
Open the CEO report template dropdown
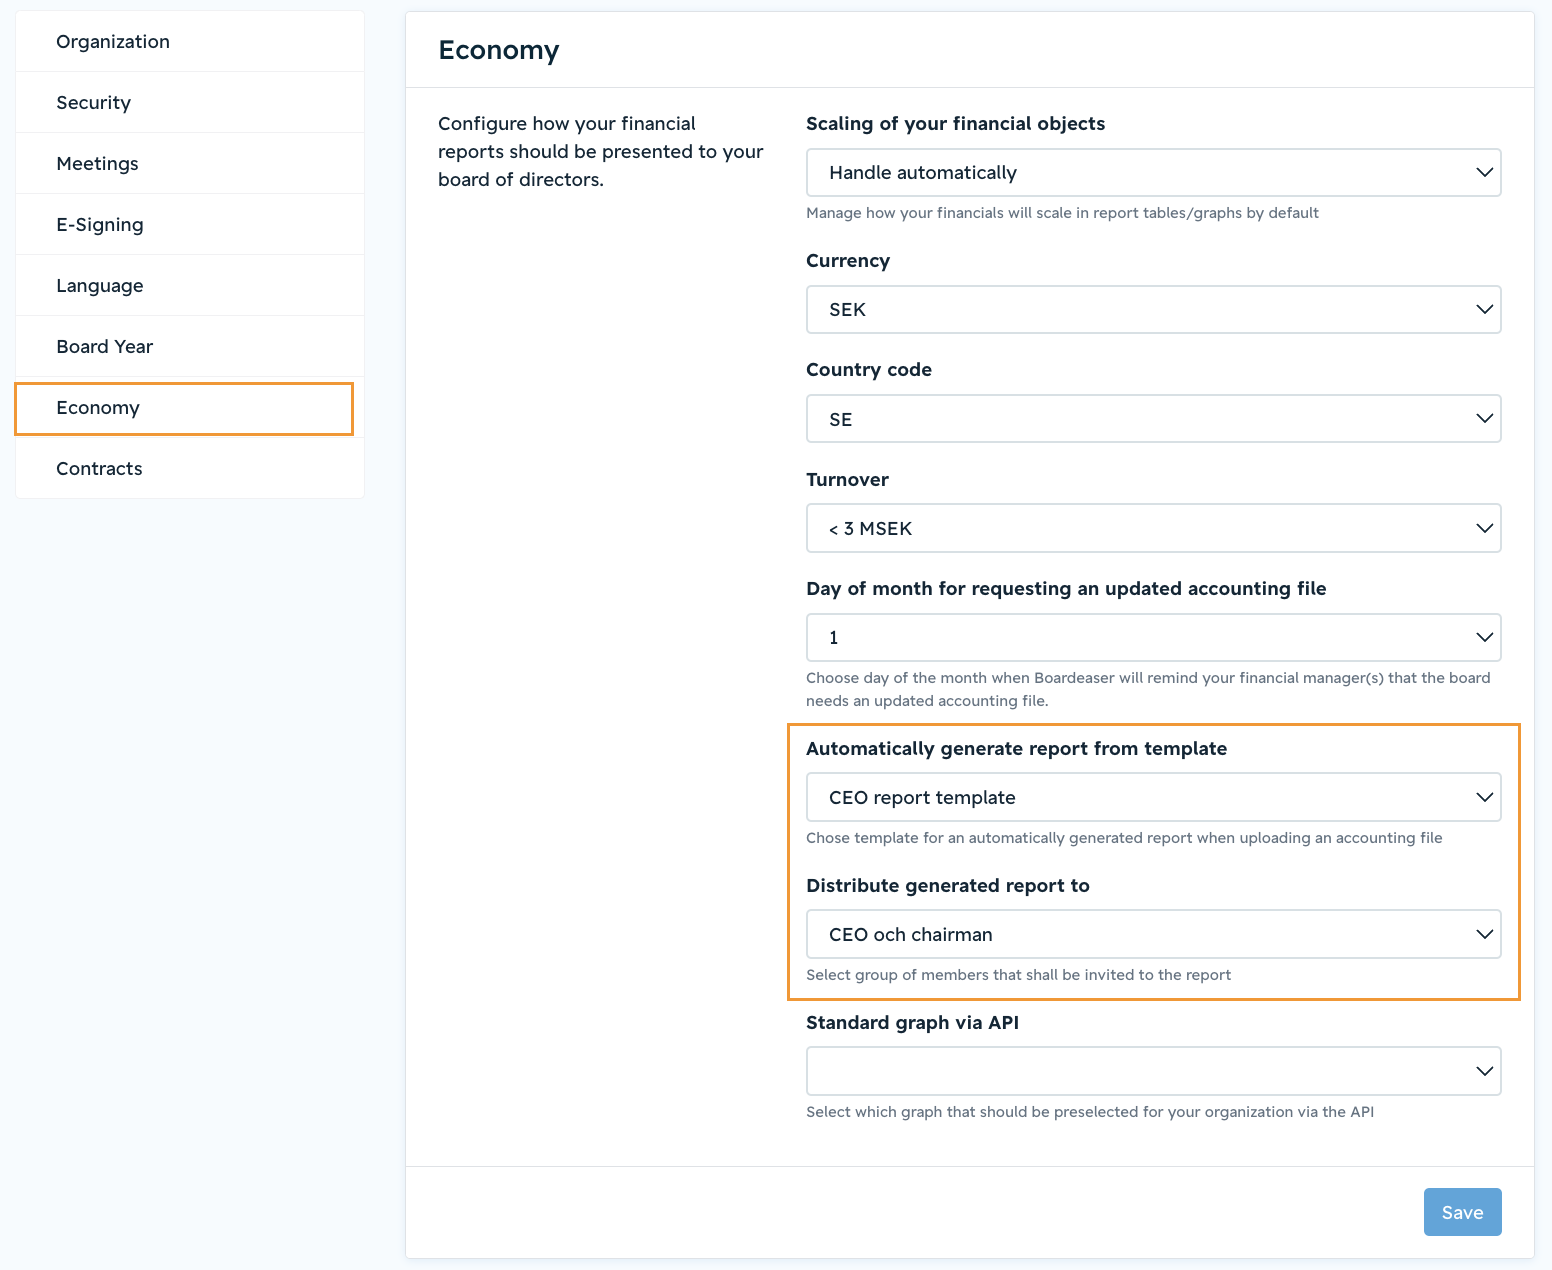coord(1153,797)
